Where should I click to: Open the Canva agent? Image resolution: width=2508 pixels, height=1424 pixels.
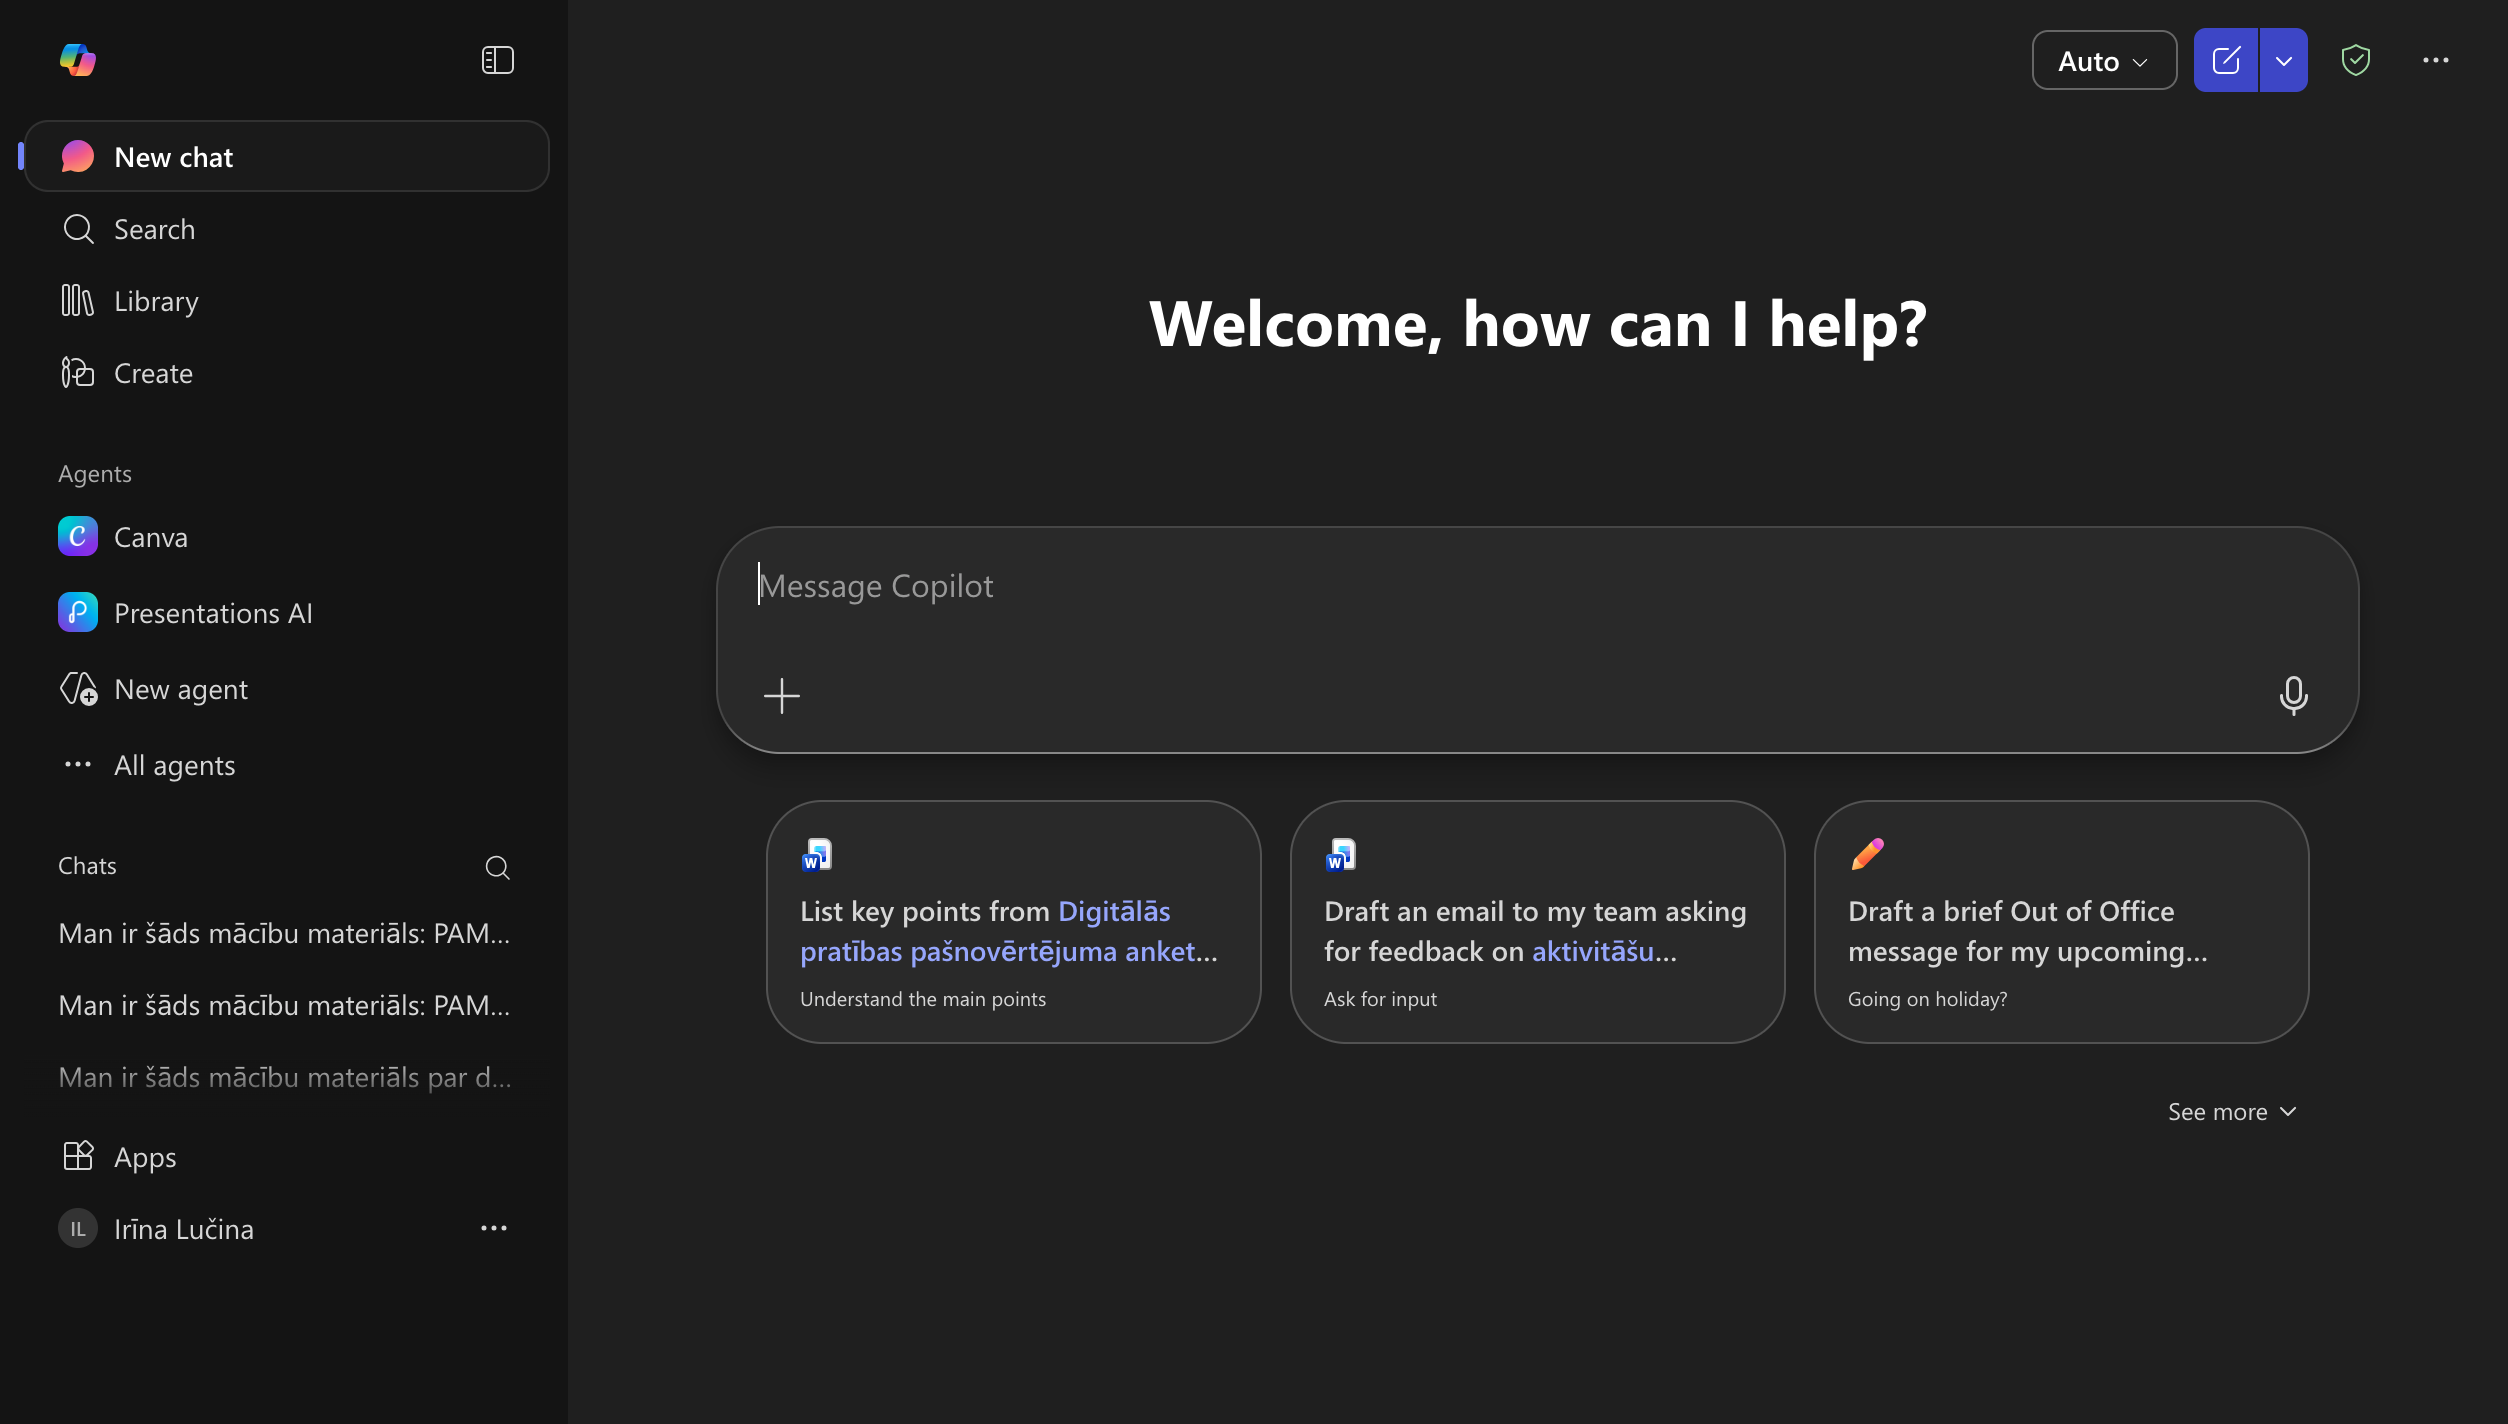[x=150, y=537]
